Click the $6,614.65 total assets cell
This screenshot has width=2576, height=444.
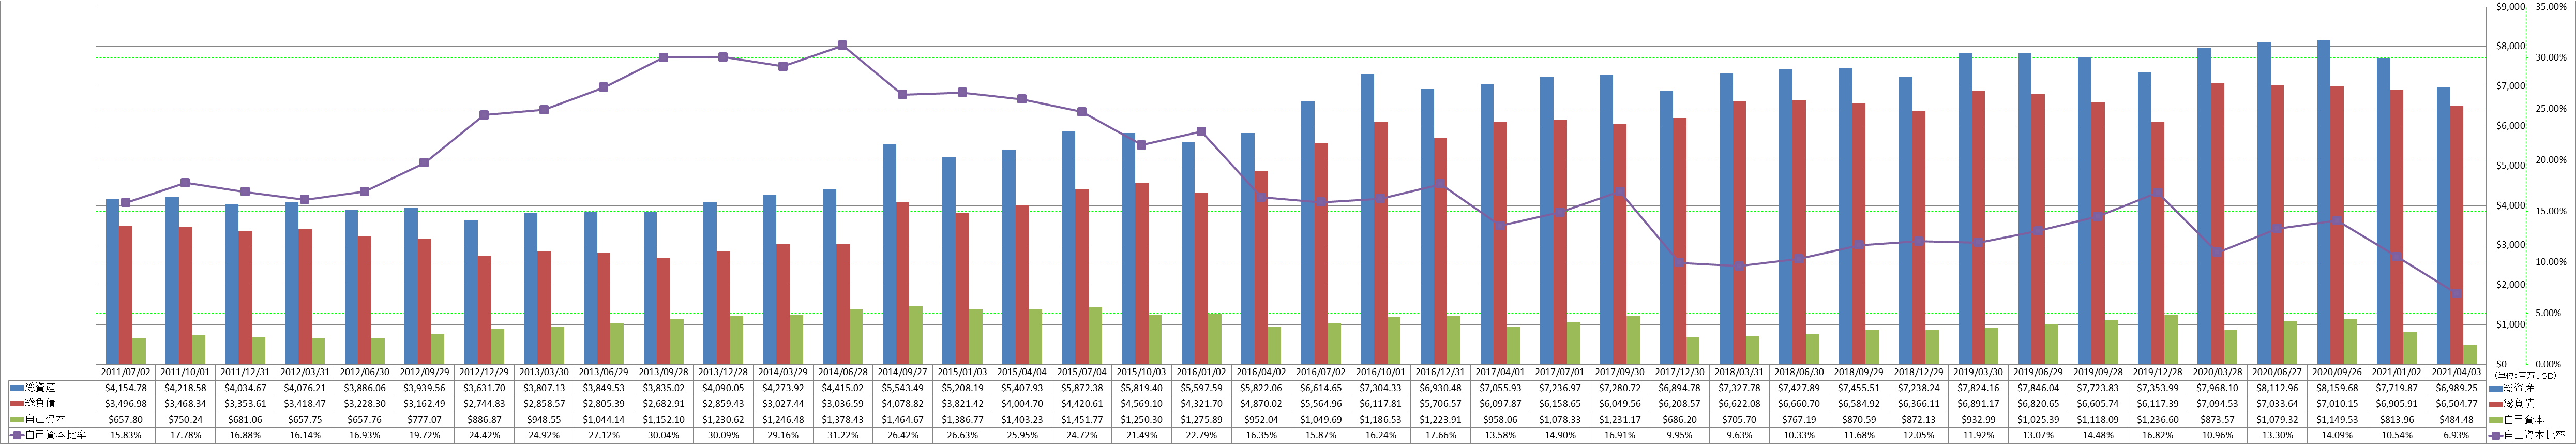(x=1321, y=388)
